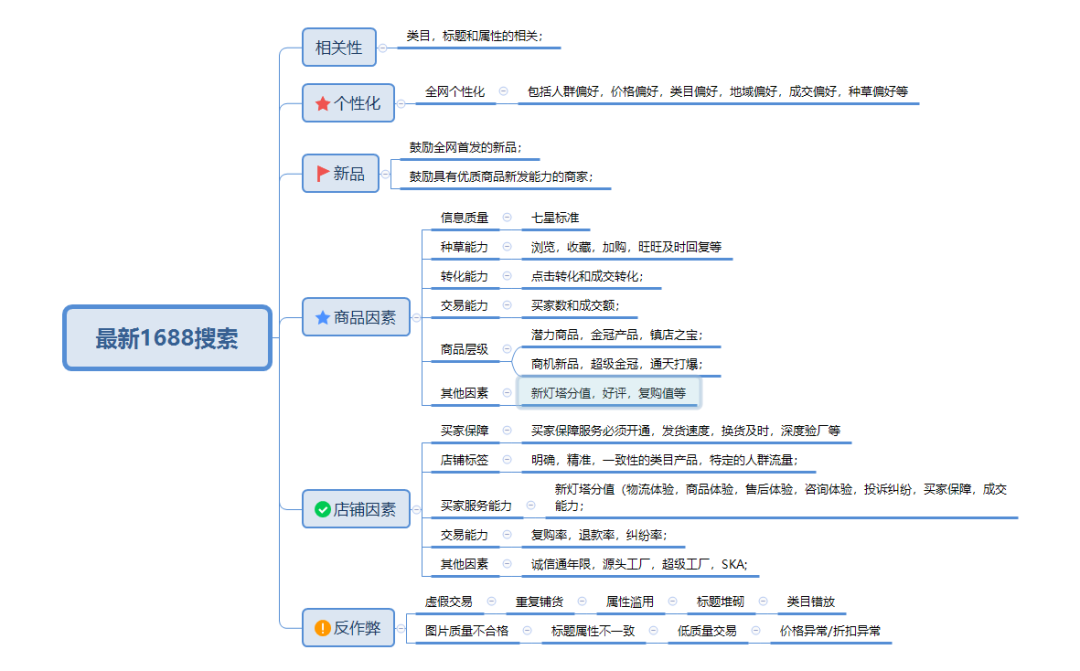The width and height of the screenshot is (1080, 671).
Task: Select the central topic 最新1688搜索
Action: [x=167, y=338]
